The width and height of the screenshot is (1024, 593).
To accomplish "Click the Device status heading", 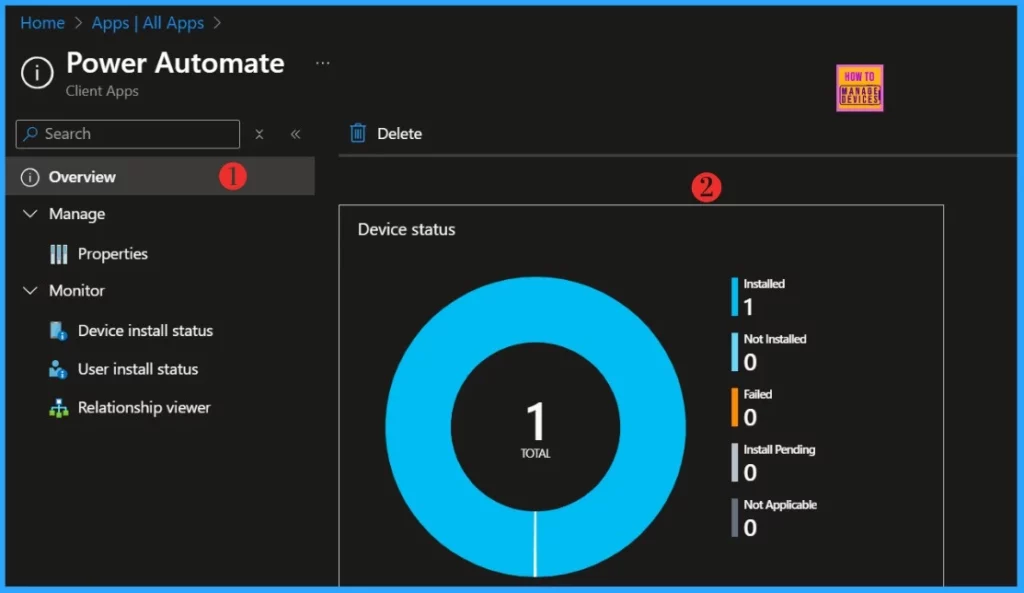I will 406,229.
